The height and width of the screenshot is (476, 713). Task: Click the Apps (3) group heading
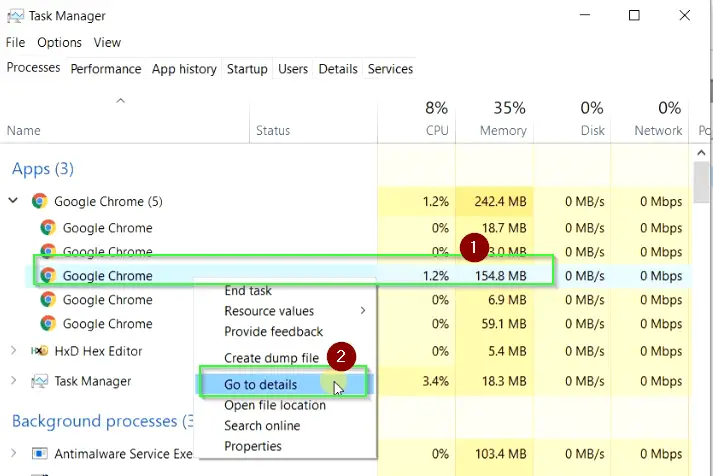click(x=43, y=169)
